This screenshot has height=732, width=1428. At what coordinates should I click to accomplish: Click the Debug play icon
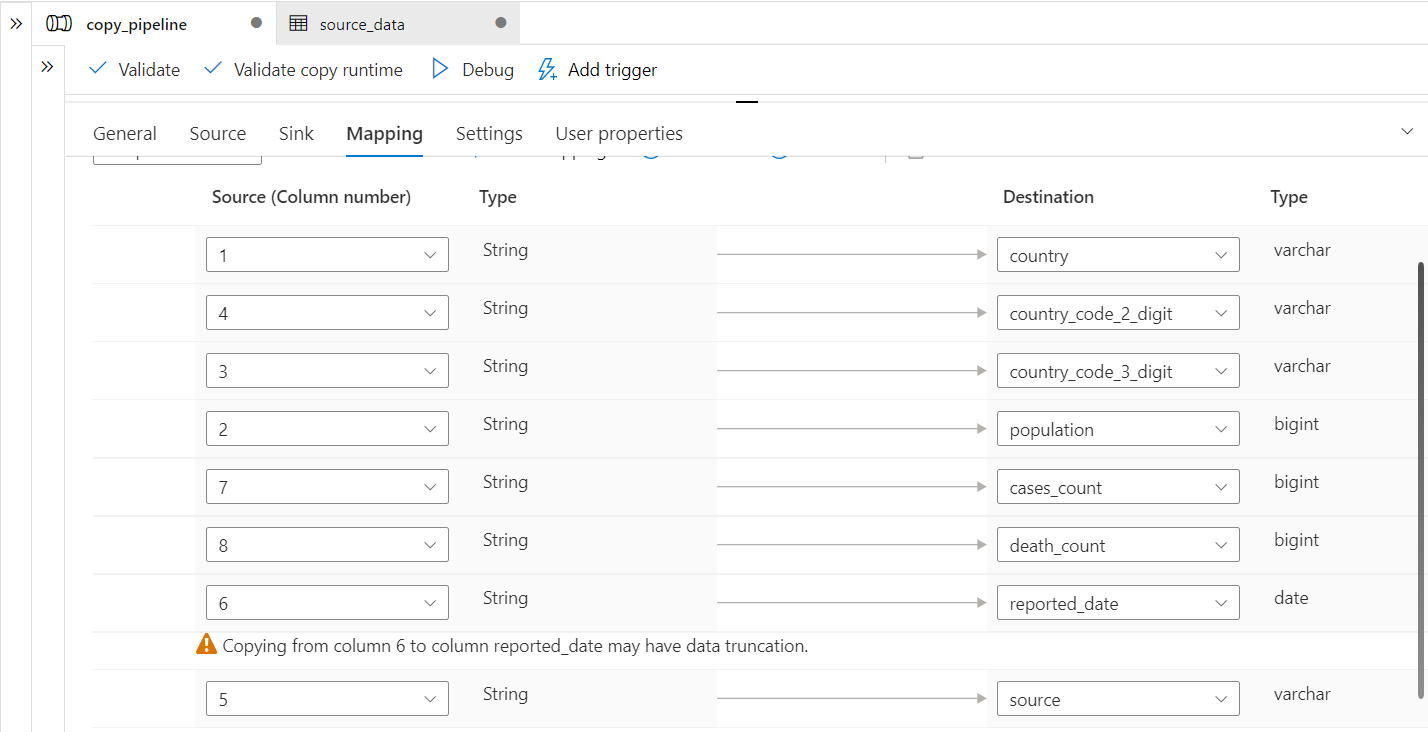click(x=439, y=69)
